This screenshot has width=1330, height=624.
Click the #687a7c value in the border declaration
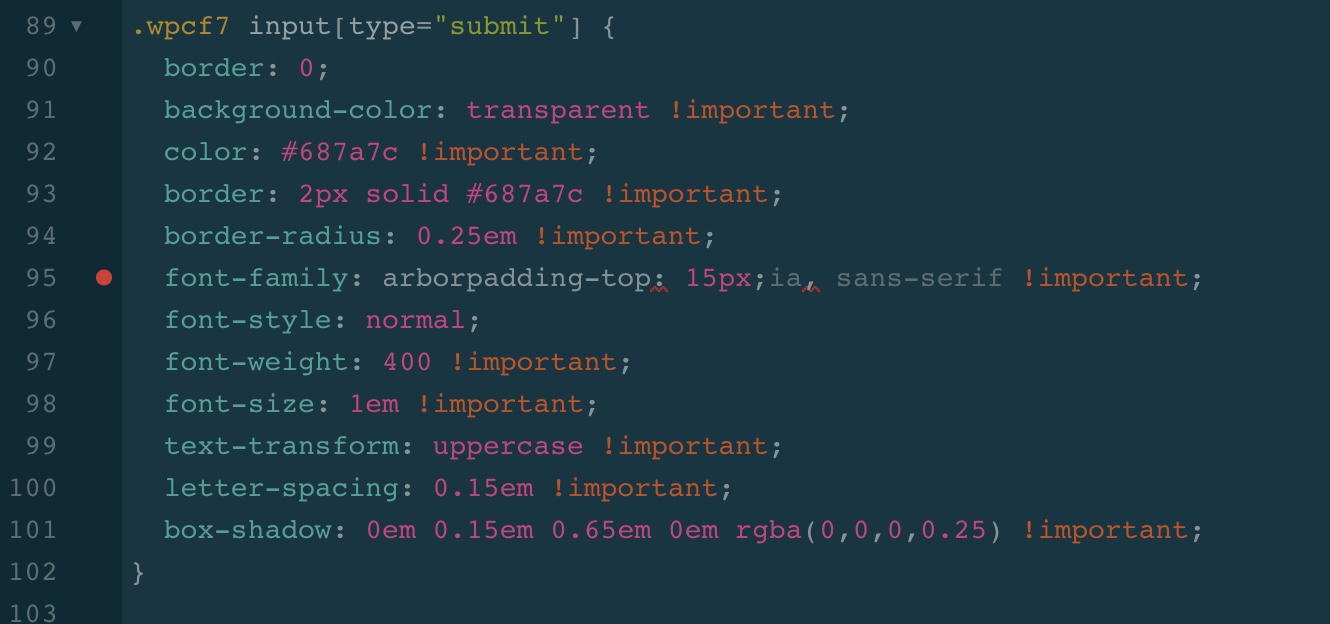(524, 194)
